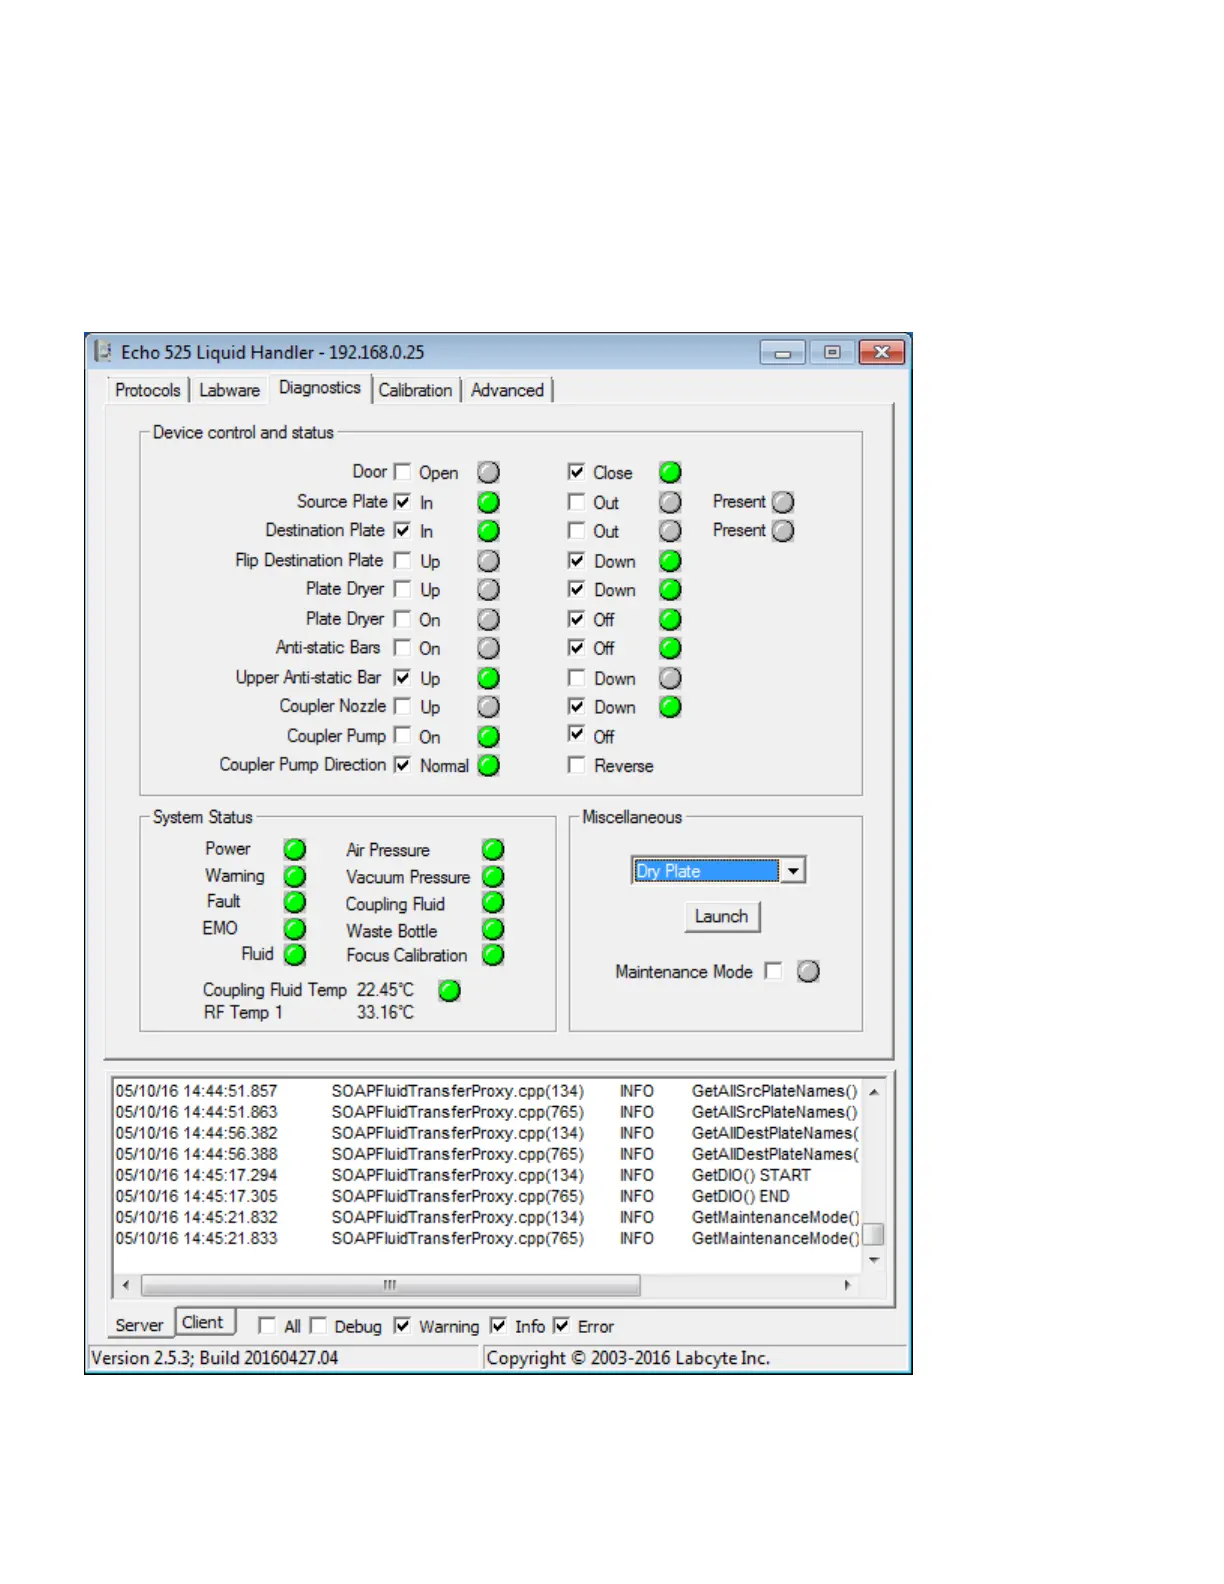Click the Fault status light
Viewport: 1224px width, 1584px height.
(x=295, y=902)
